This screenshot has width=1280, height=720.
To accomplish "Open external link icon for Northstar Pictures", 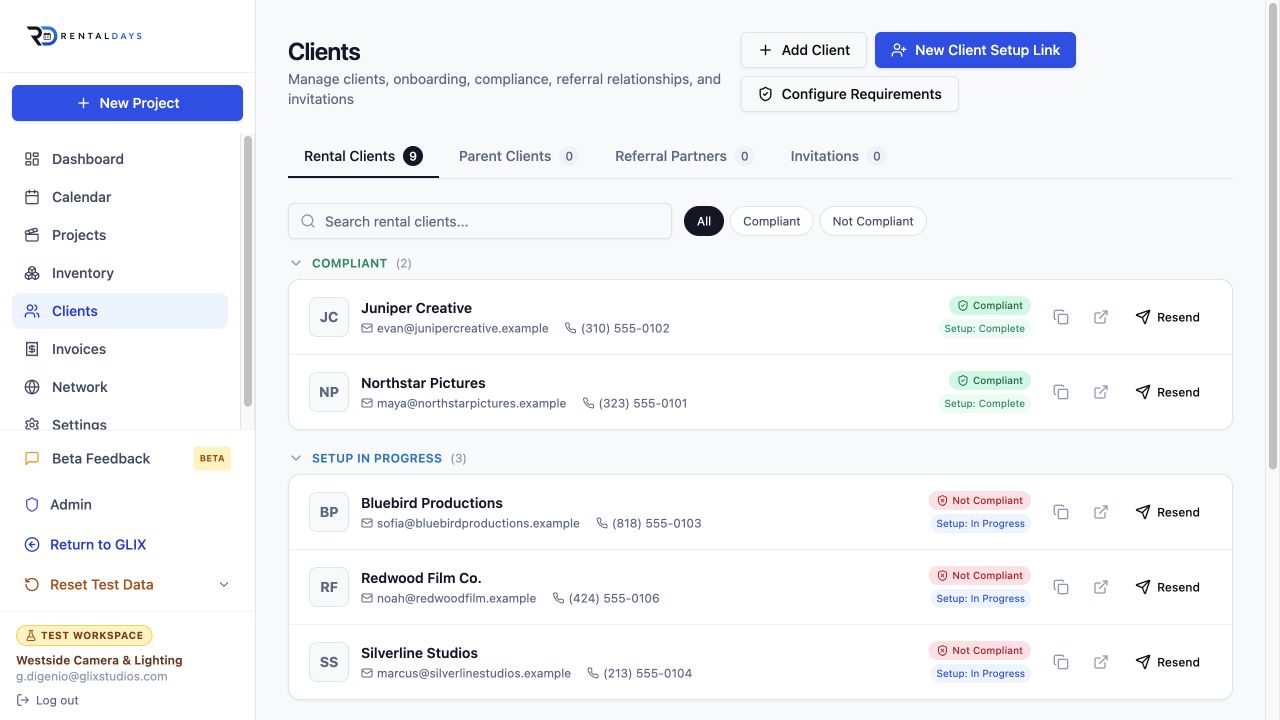I will [x=1101, y=392].
